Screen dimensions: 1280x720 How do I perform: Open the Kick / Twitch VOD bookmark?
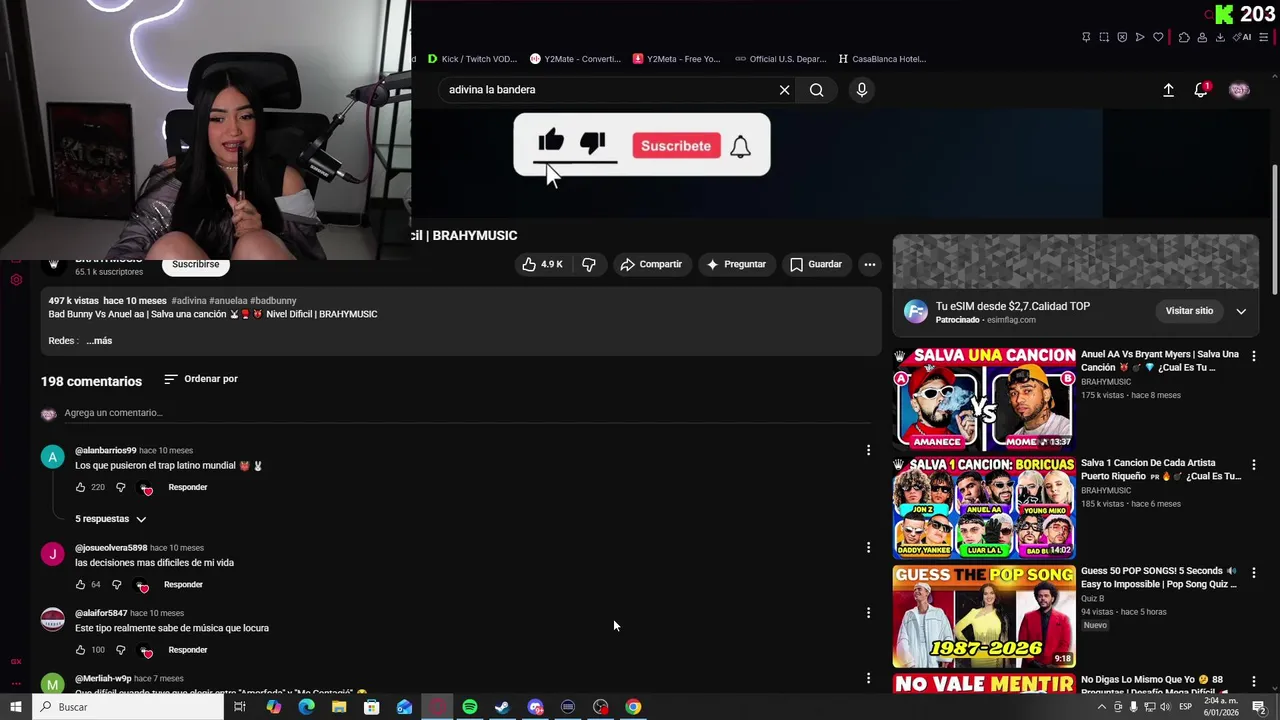tap(472, 59)
